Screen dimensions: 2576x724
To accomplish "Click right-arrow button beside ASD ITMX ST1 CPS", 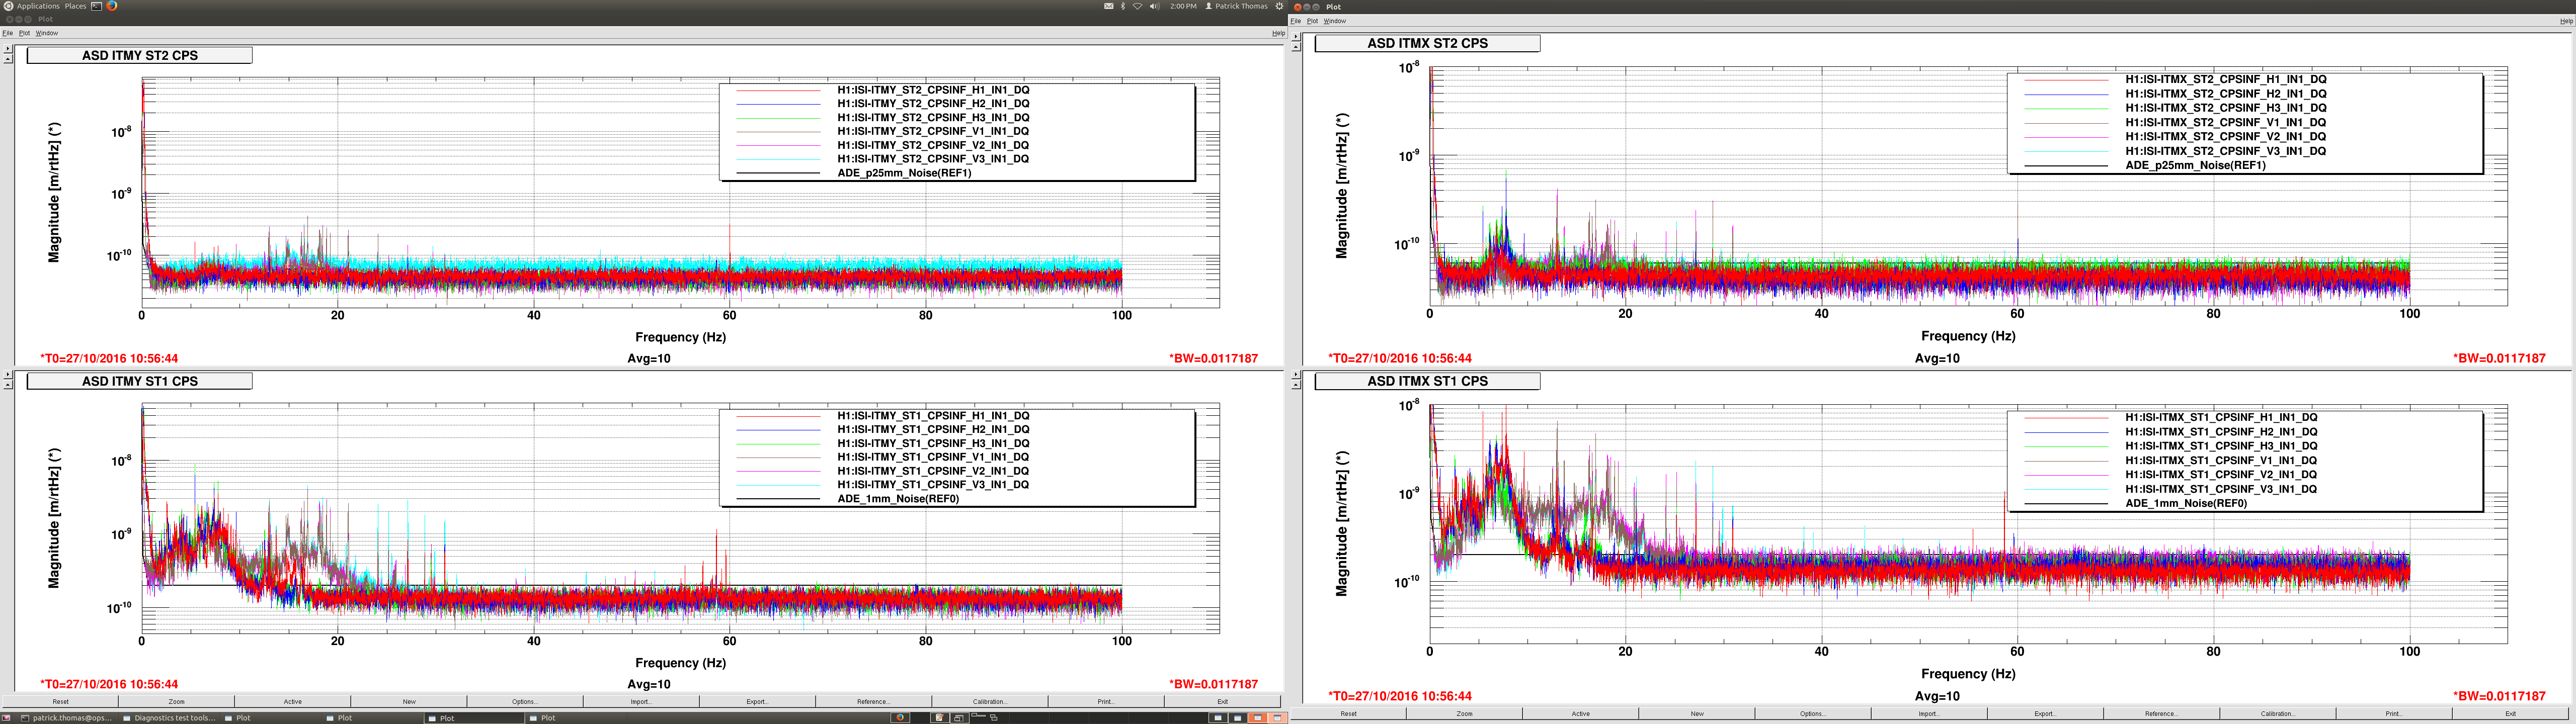I will pos(1296,375).
